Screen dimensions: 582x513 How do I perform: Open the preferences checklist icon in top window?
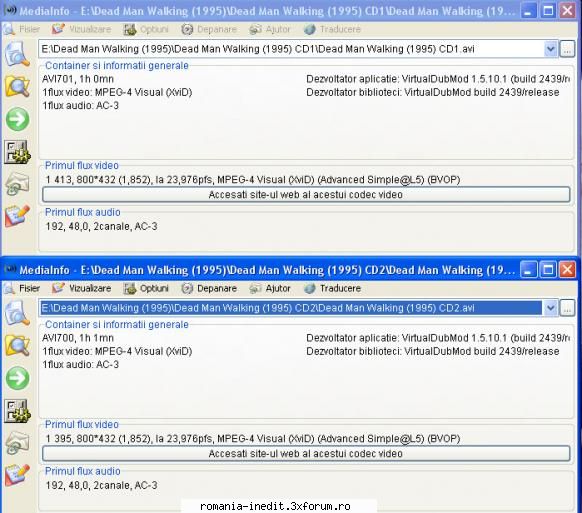(x=17, y=152)
